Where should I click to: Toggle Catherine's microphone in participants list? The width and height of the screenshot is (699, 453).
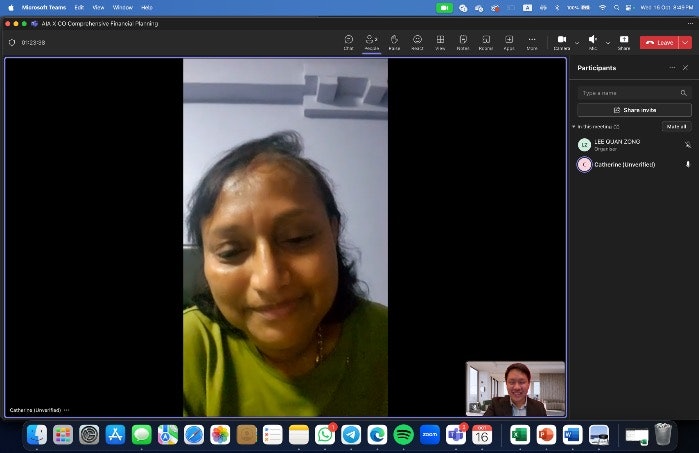click(687, 164)
